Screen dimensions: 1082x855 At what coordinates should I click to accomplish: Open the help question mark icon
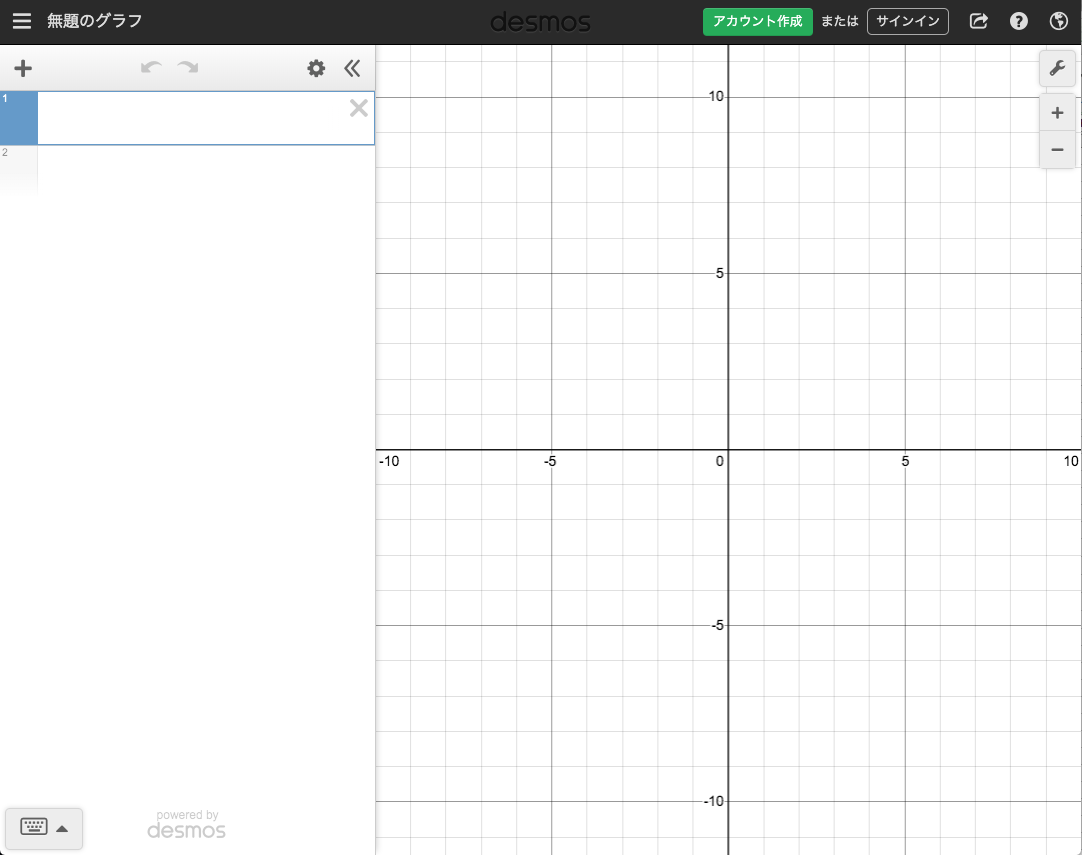(1018, 21)
